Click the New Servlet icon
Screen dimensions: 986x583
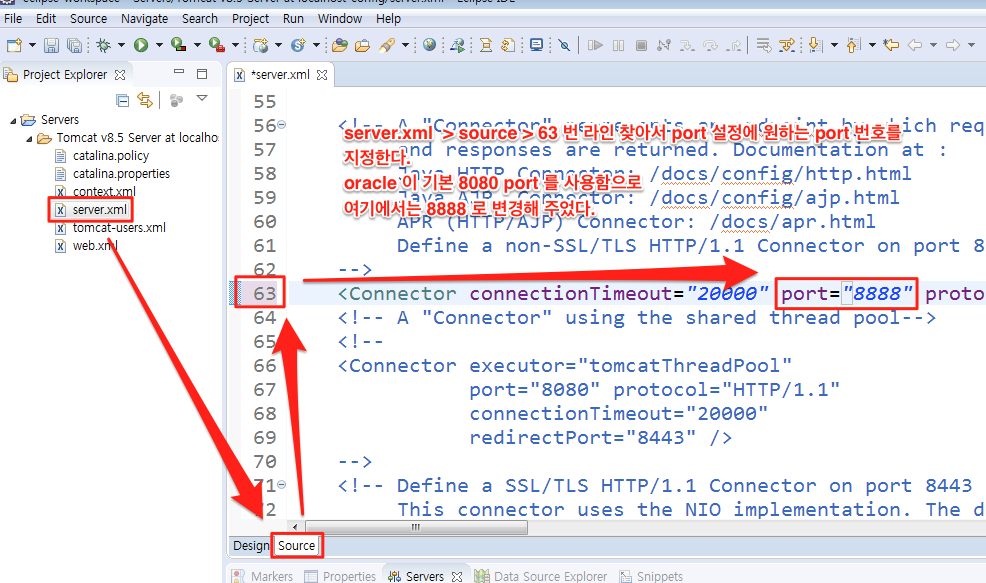point(298,45)
